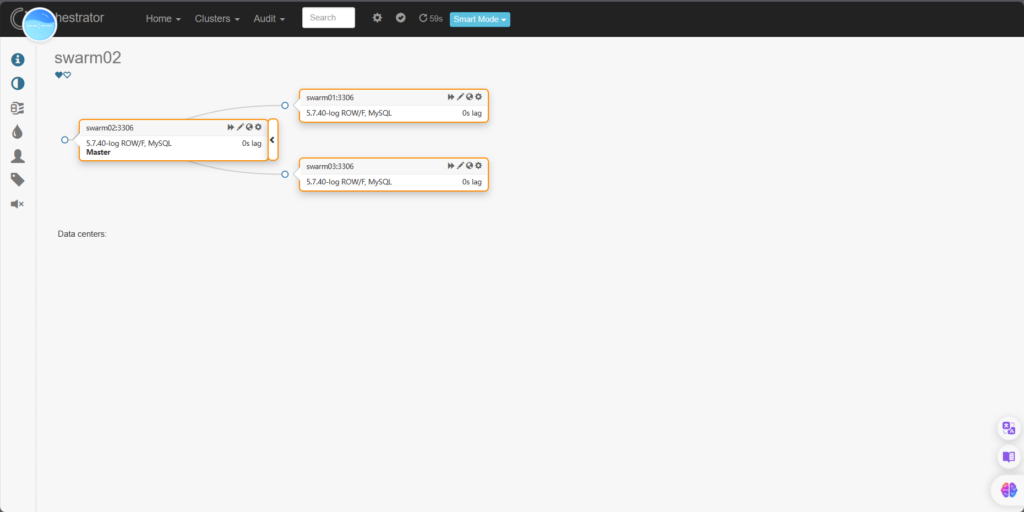1024x512 pixels.
Task: Click the 59s refresh countdown icon
Action: 430,18
